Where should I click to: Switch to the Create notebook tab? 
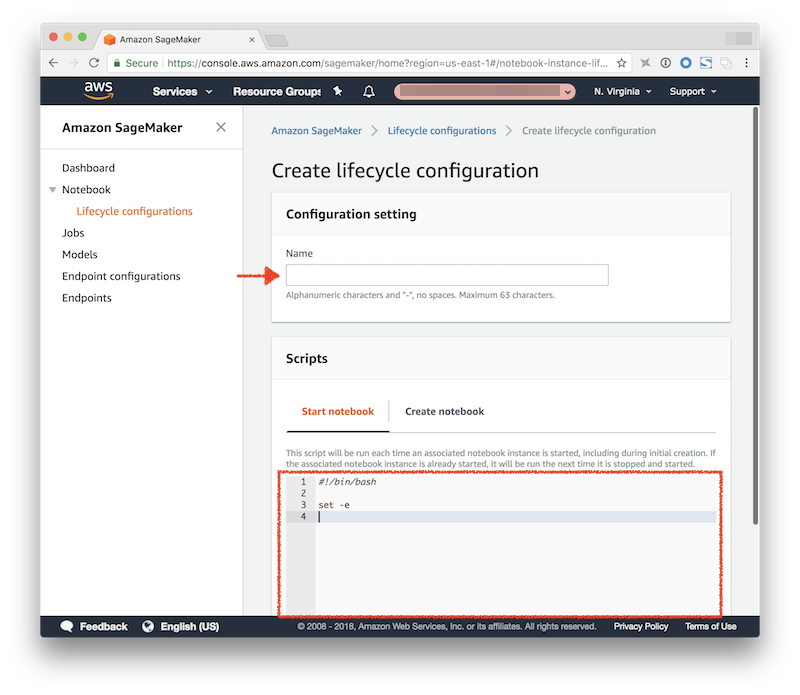tap(444, 411)
